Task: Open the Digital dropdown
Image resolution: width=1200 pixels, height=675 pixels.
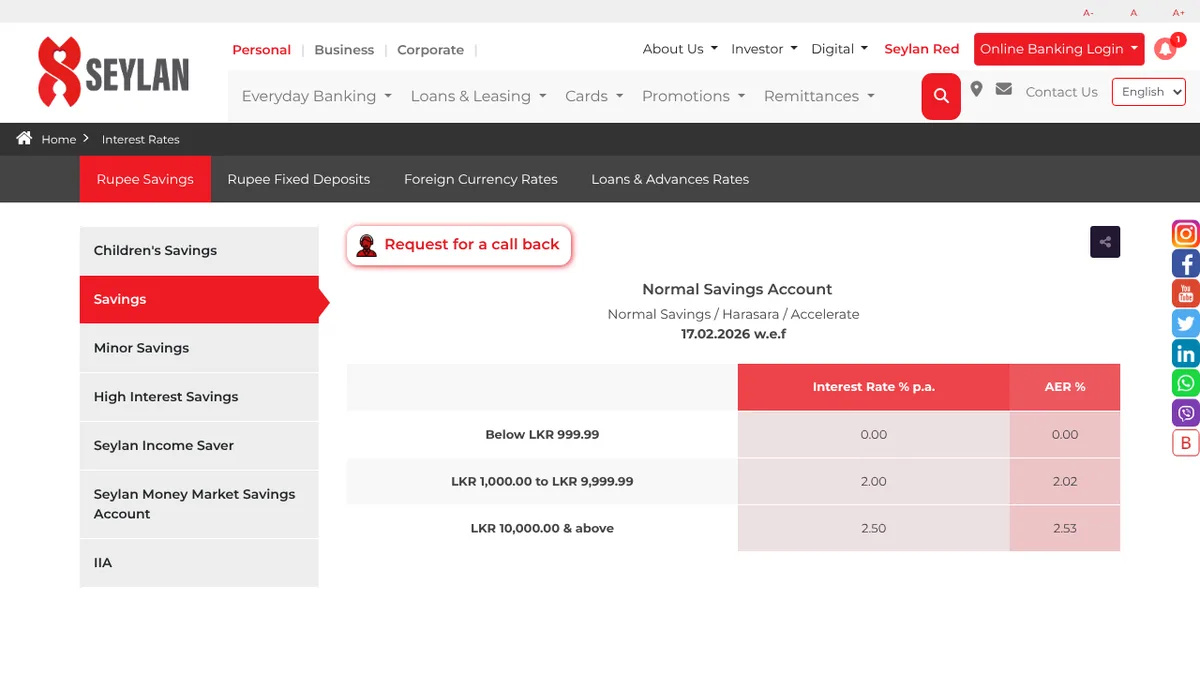Action: click(x=839, y=48)
